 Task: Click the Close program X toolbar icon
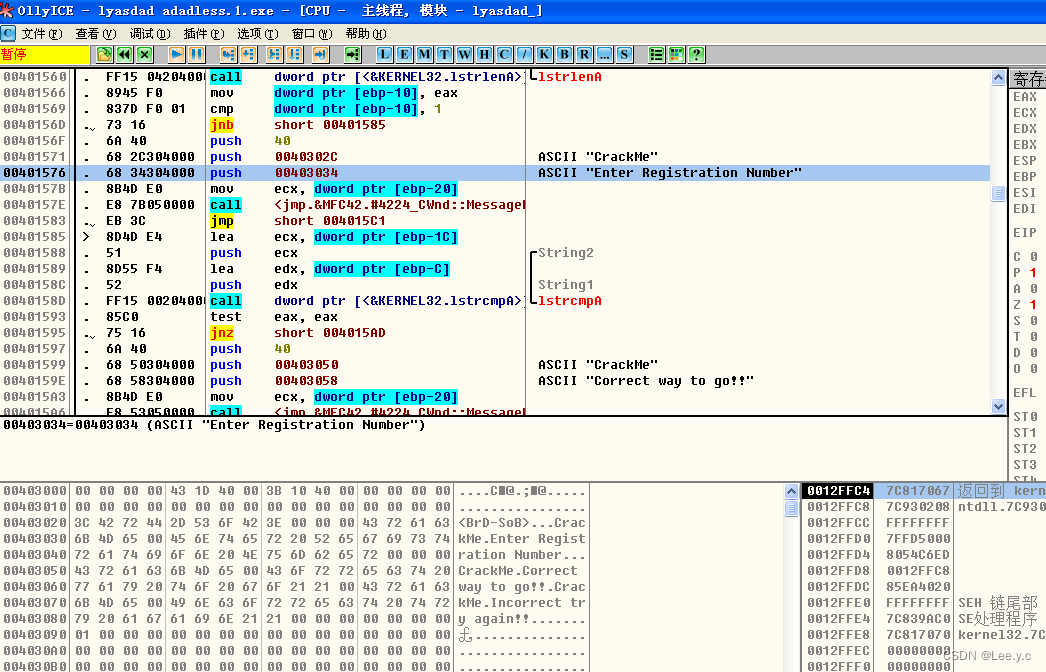pos(144,55)
